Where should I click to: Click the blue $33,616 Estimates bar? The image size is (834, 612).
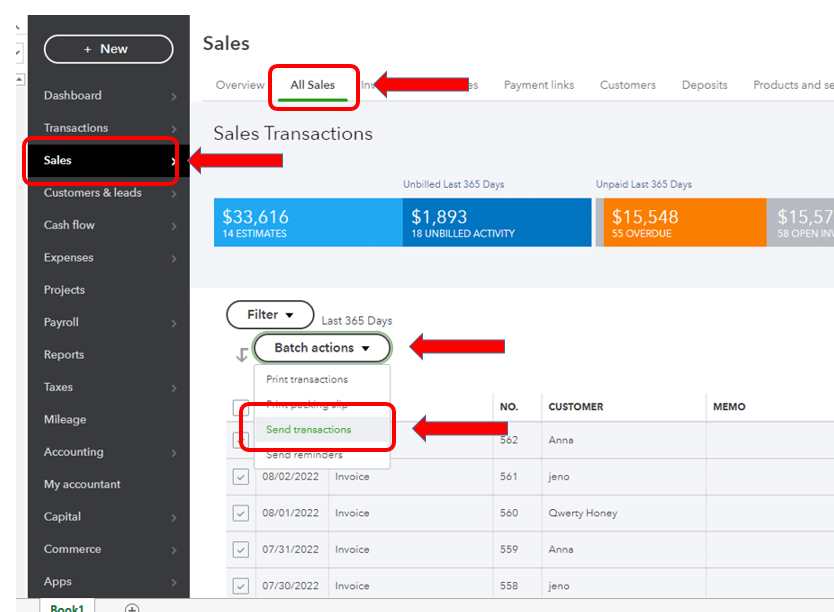[308, 222]
